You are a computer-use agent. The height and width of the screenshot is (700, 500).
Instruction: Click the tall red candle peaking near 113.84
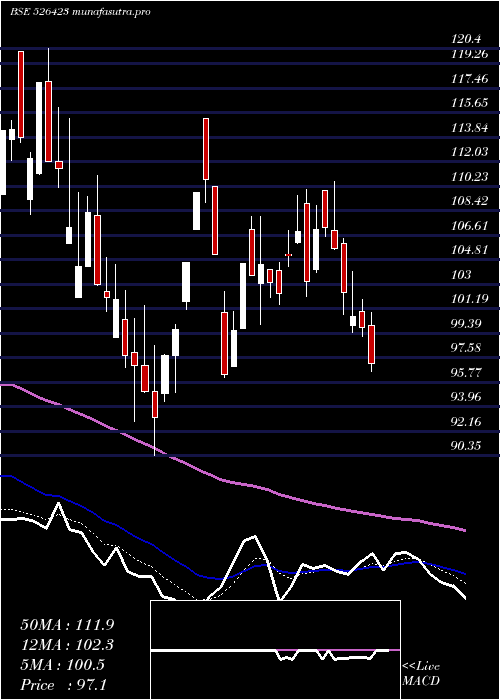pos(206,149)
